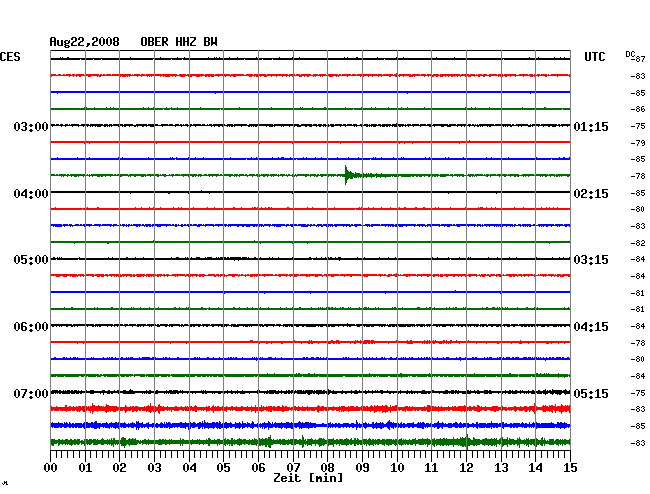Viewport: 650px width, 494px height.
Task: Click minute tick label 09
Action: [x=362, y=467]
